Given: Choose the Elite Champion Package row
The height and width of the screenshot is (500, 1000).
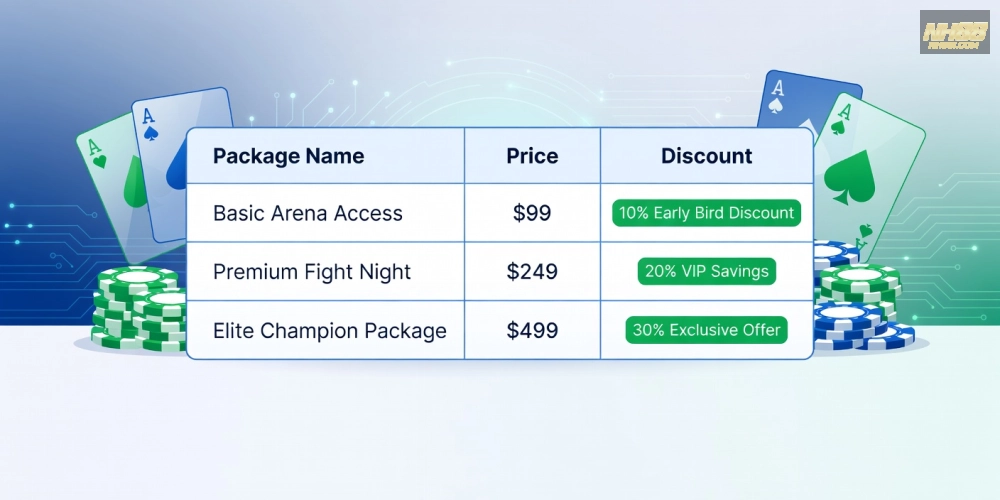Looking at the screenshot, I should 330,330.
